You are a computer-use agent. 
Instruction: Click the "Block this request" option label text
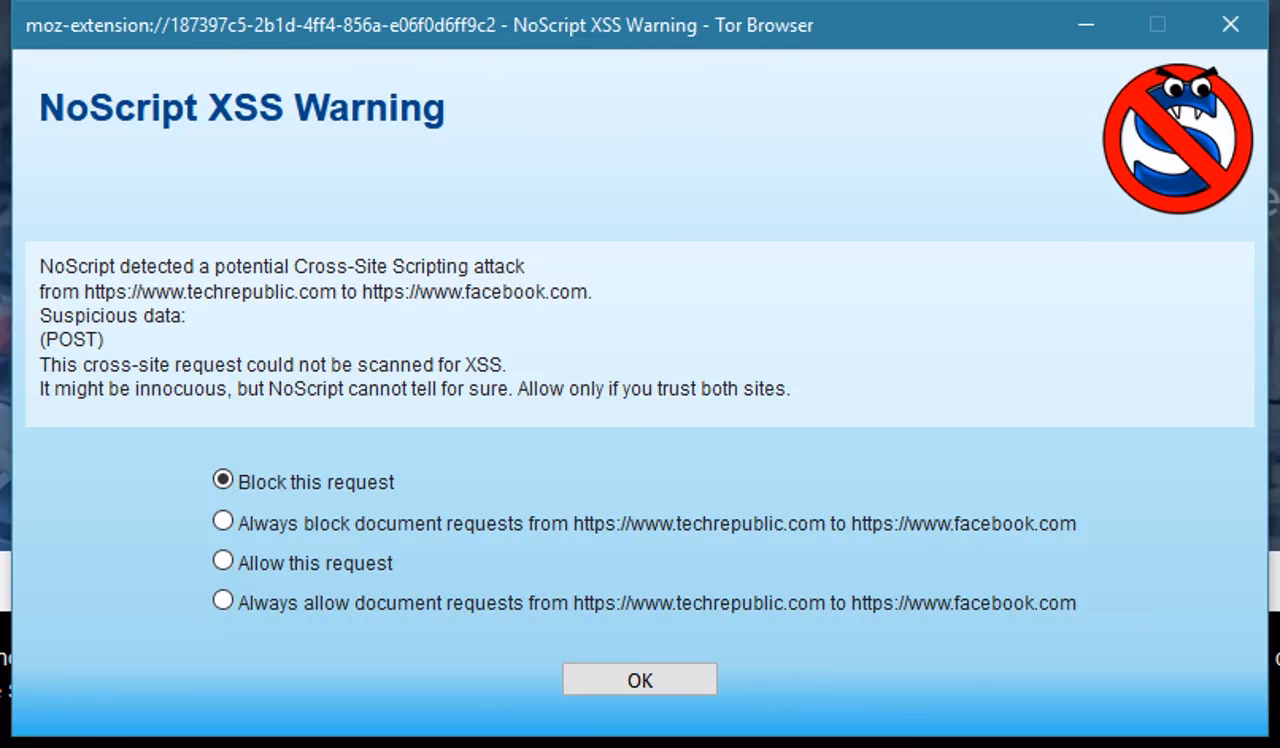coord(314,482)
